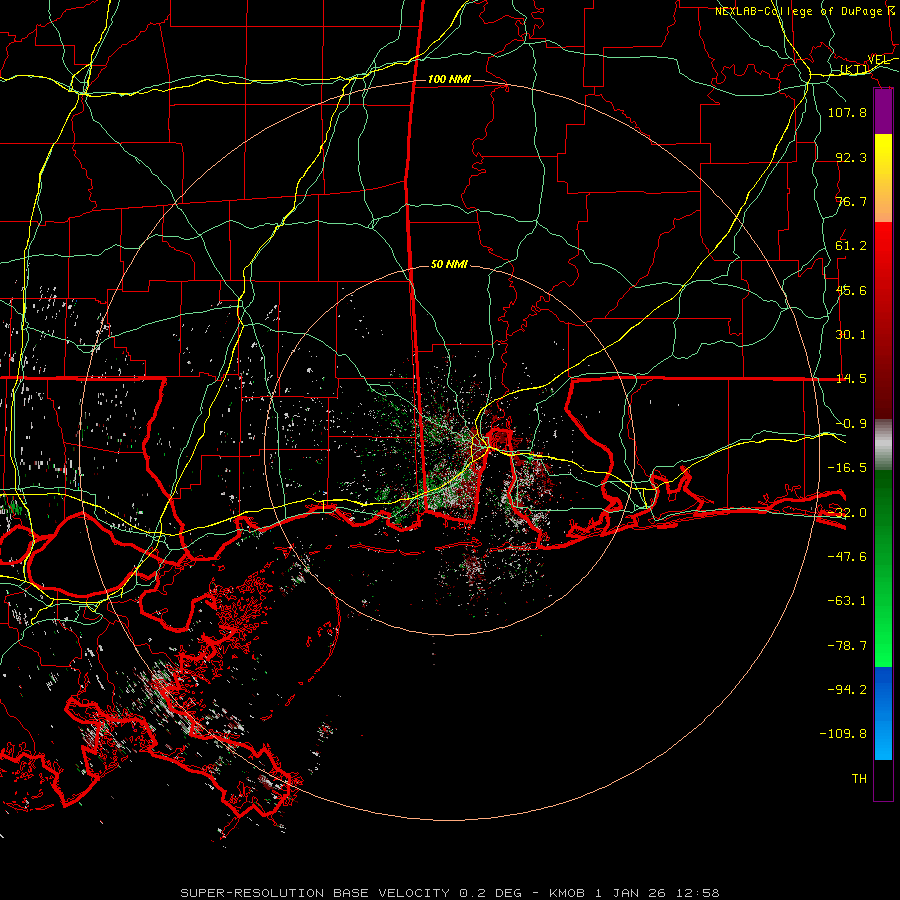Select the 45.6 velocity scale value
This screenshot has width=900, height=900.
[x=851, y=290]
